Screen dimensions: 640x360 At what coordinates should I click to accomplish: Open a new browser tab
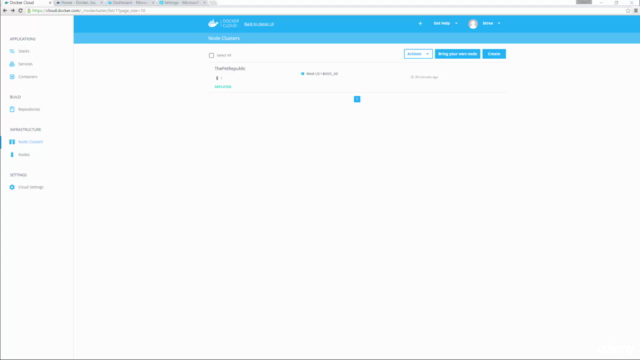point(213,2)
